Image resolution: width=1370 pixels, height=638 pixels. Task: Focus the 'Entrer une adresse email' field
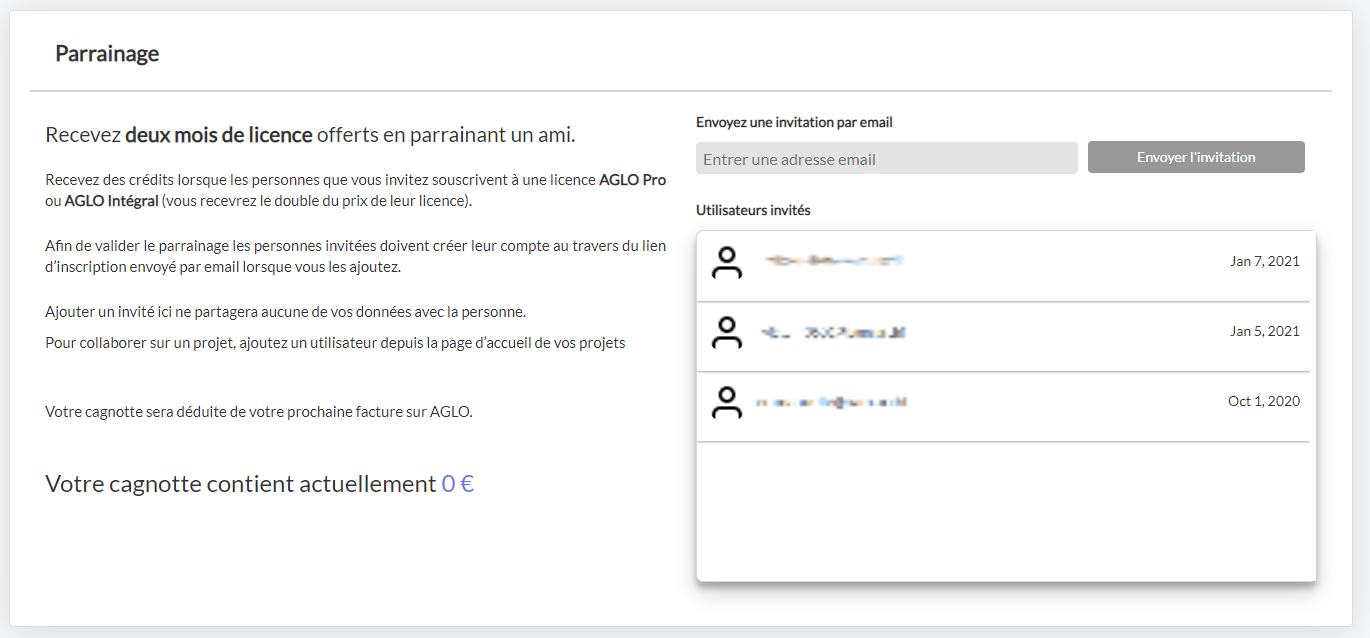click(887, 158)
